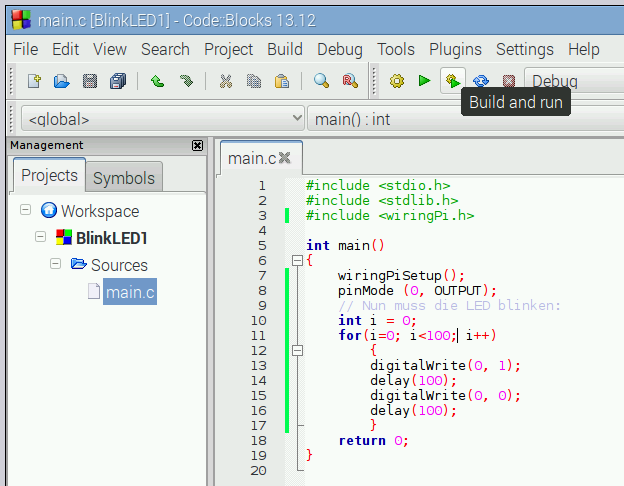Click the Workspace globe icon

click(49, 210)
